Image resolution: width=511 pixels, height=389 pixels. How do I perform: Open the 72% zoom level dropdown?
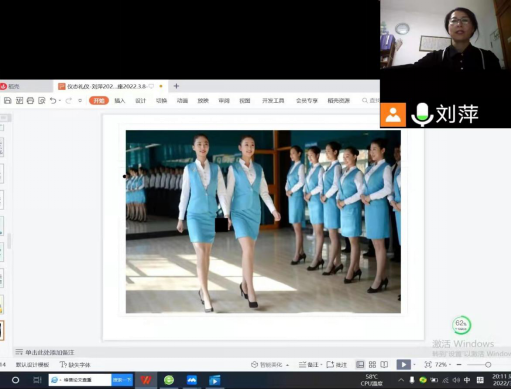click(443, 365)
